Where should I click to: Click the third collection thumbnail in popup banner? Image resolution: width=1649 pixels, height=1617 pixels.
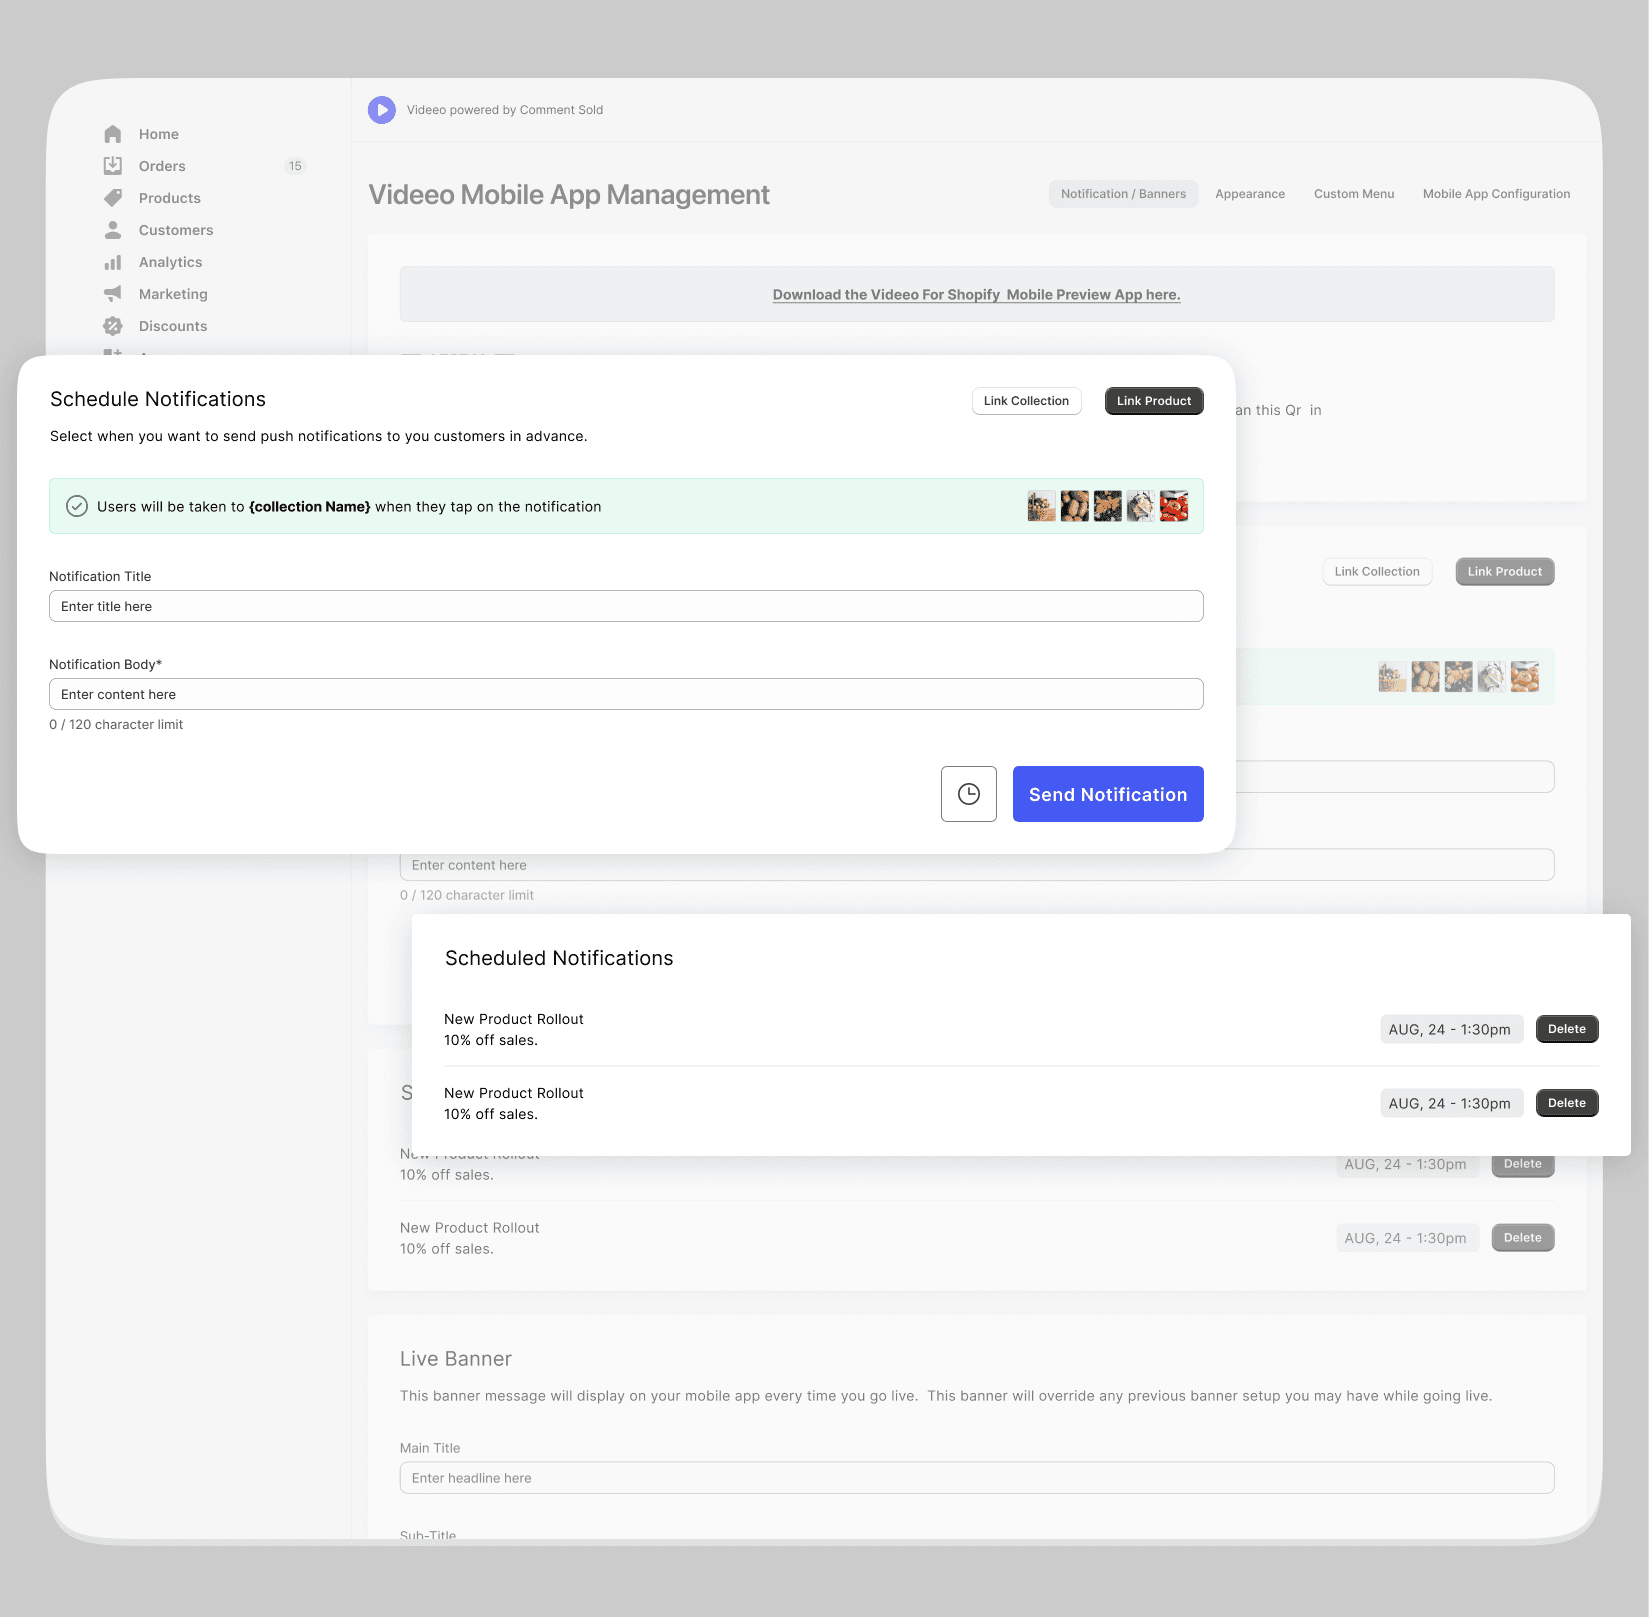tap(1107, 506)
